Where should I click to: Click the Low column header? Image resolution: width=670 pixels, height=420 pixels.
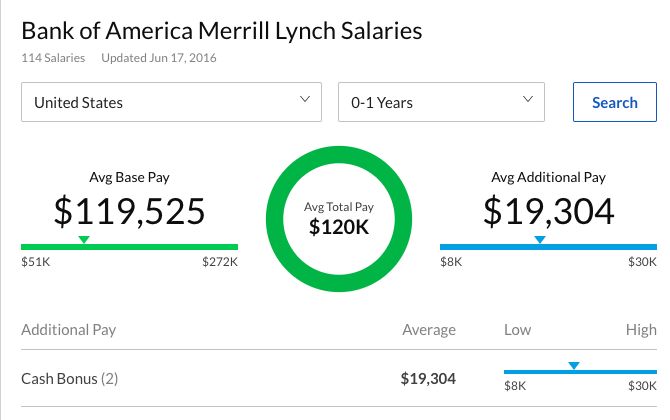(x=517, y=330)
